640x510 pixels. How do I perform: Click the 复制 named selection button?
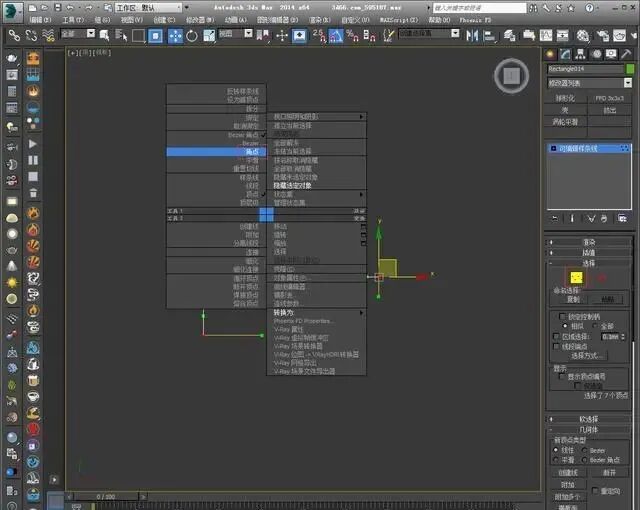click(x=573, y=299)
